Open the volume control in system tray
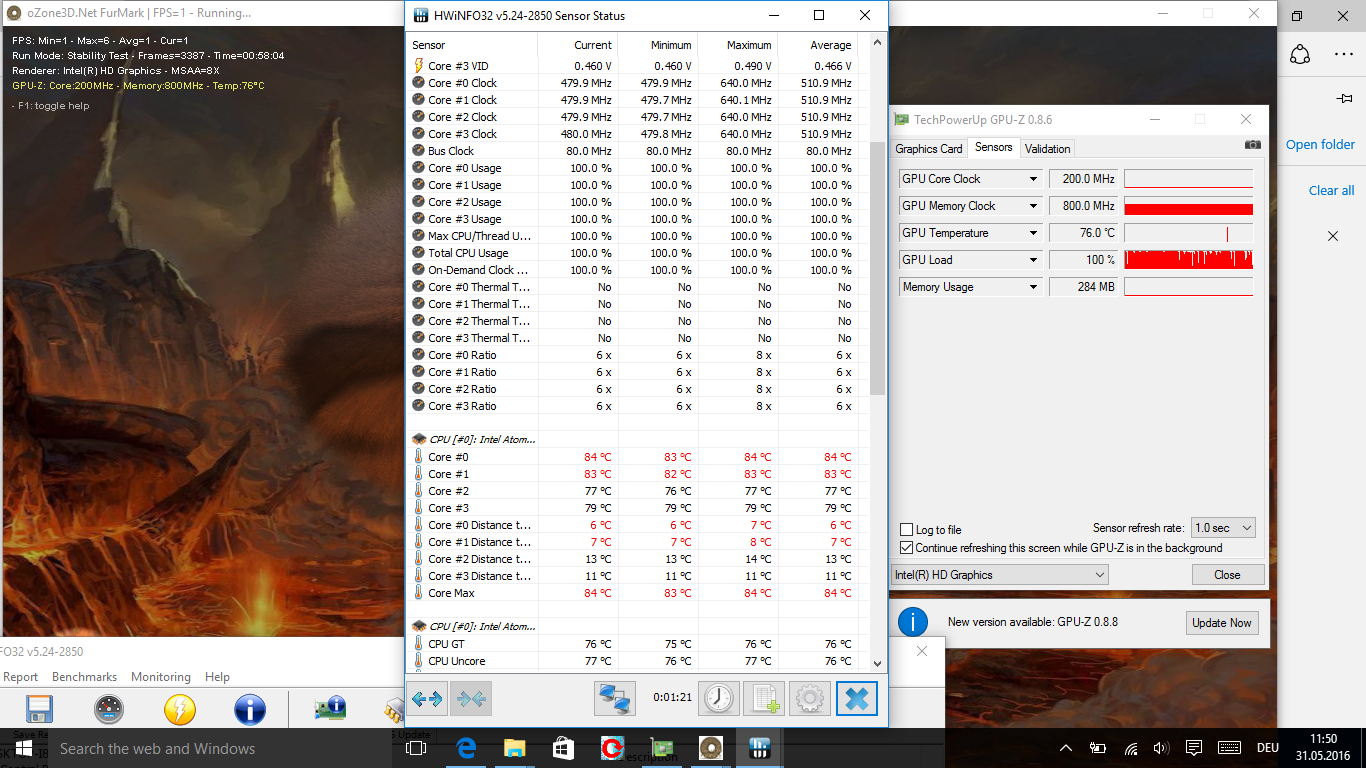This screenshot has height=768, width=1366. [1161, 748]
